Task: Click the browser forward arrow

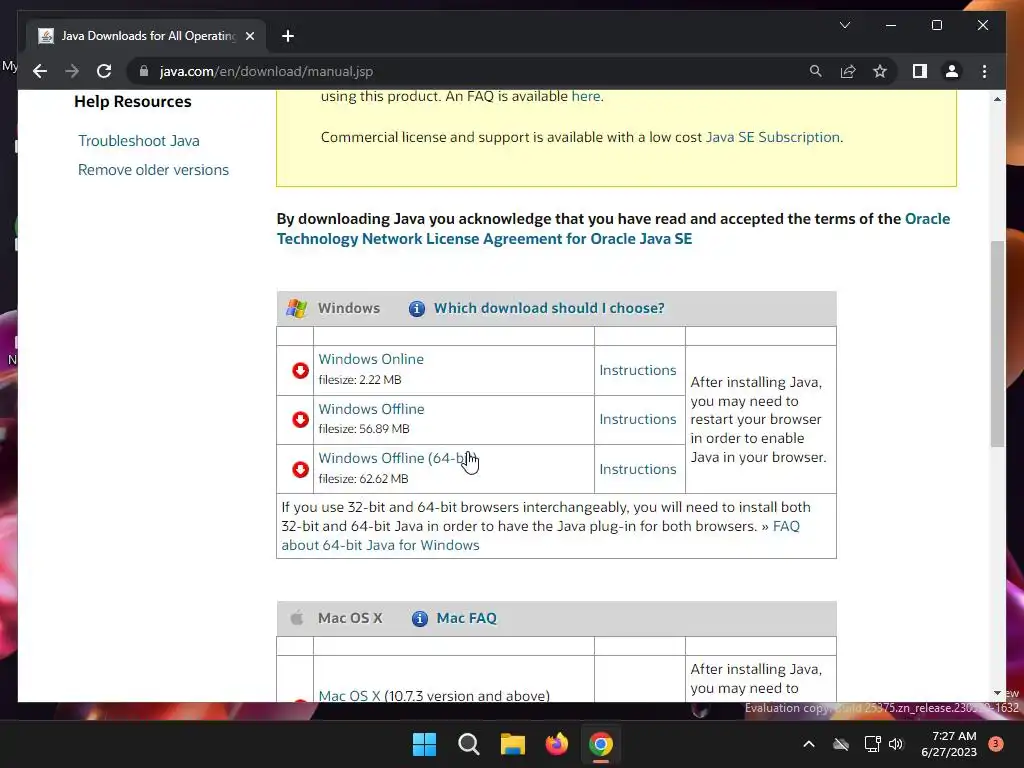Action: click(72, 71)
